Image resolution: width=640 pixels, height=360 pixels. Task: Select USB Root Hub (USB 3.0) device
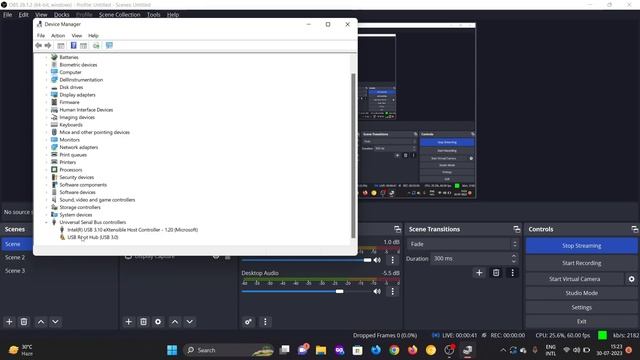pos(93,237)
